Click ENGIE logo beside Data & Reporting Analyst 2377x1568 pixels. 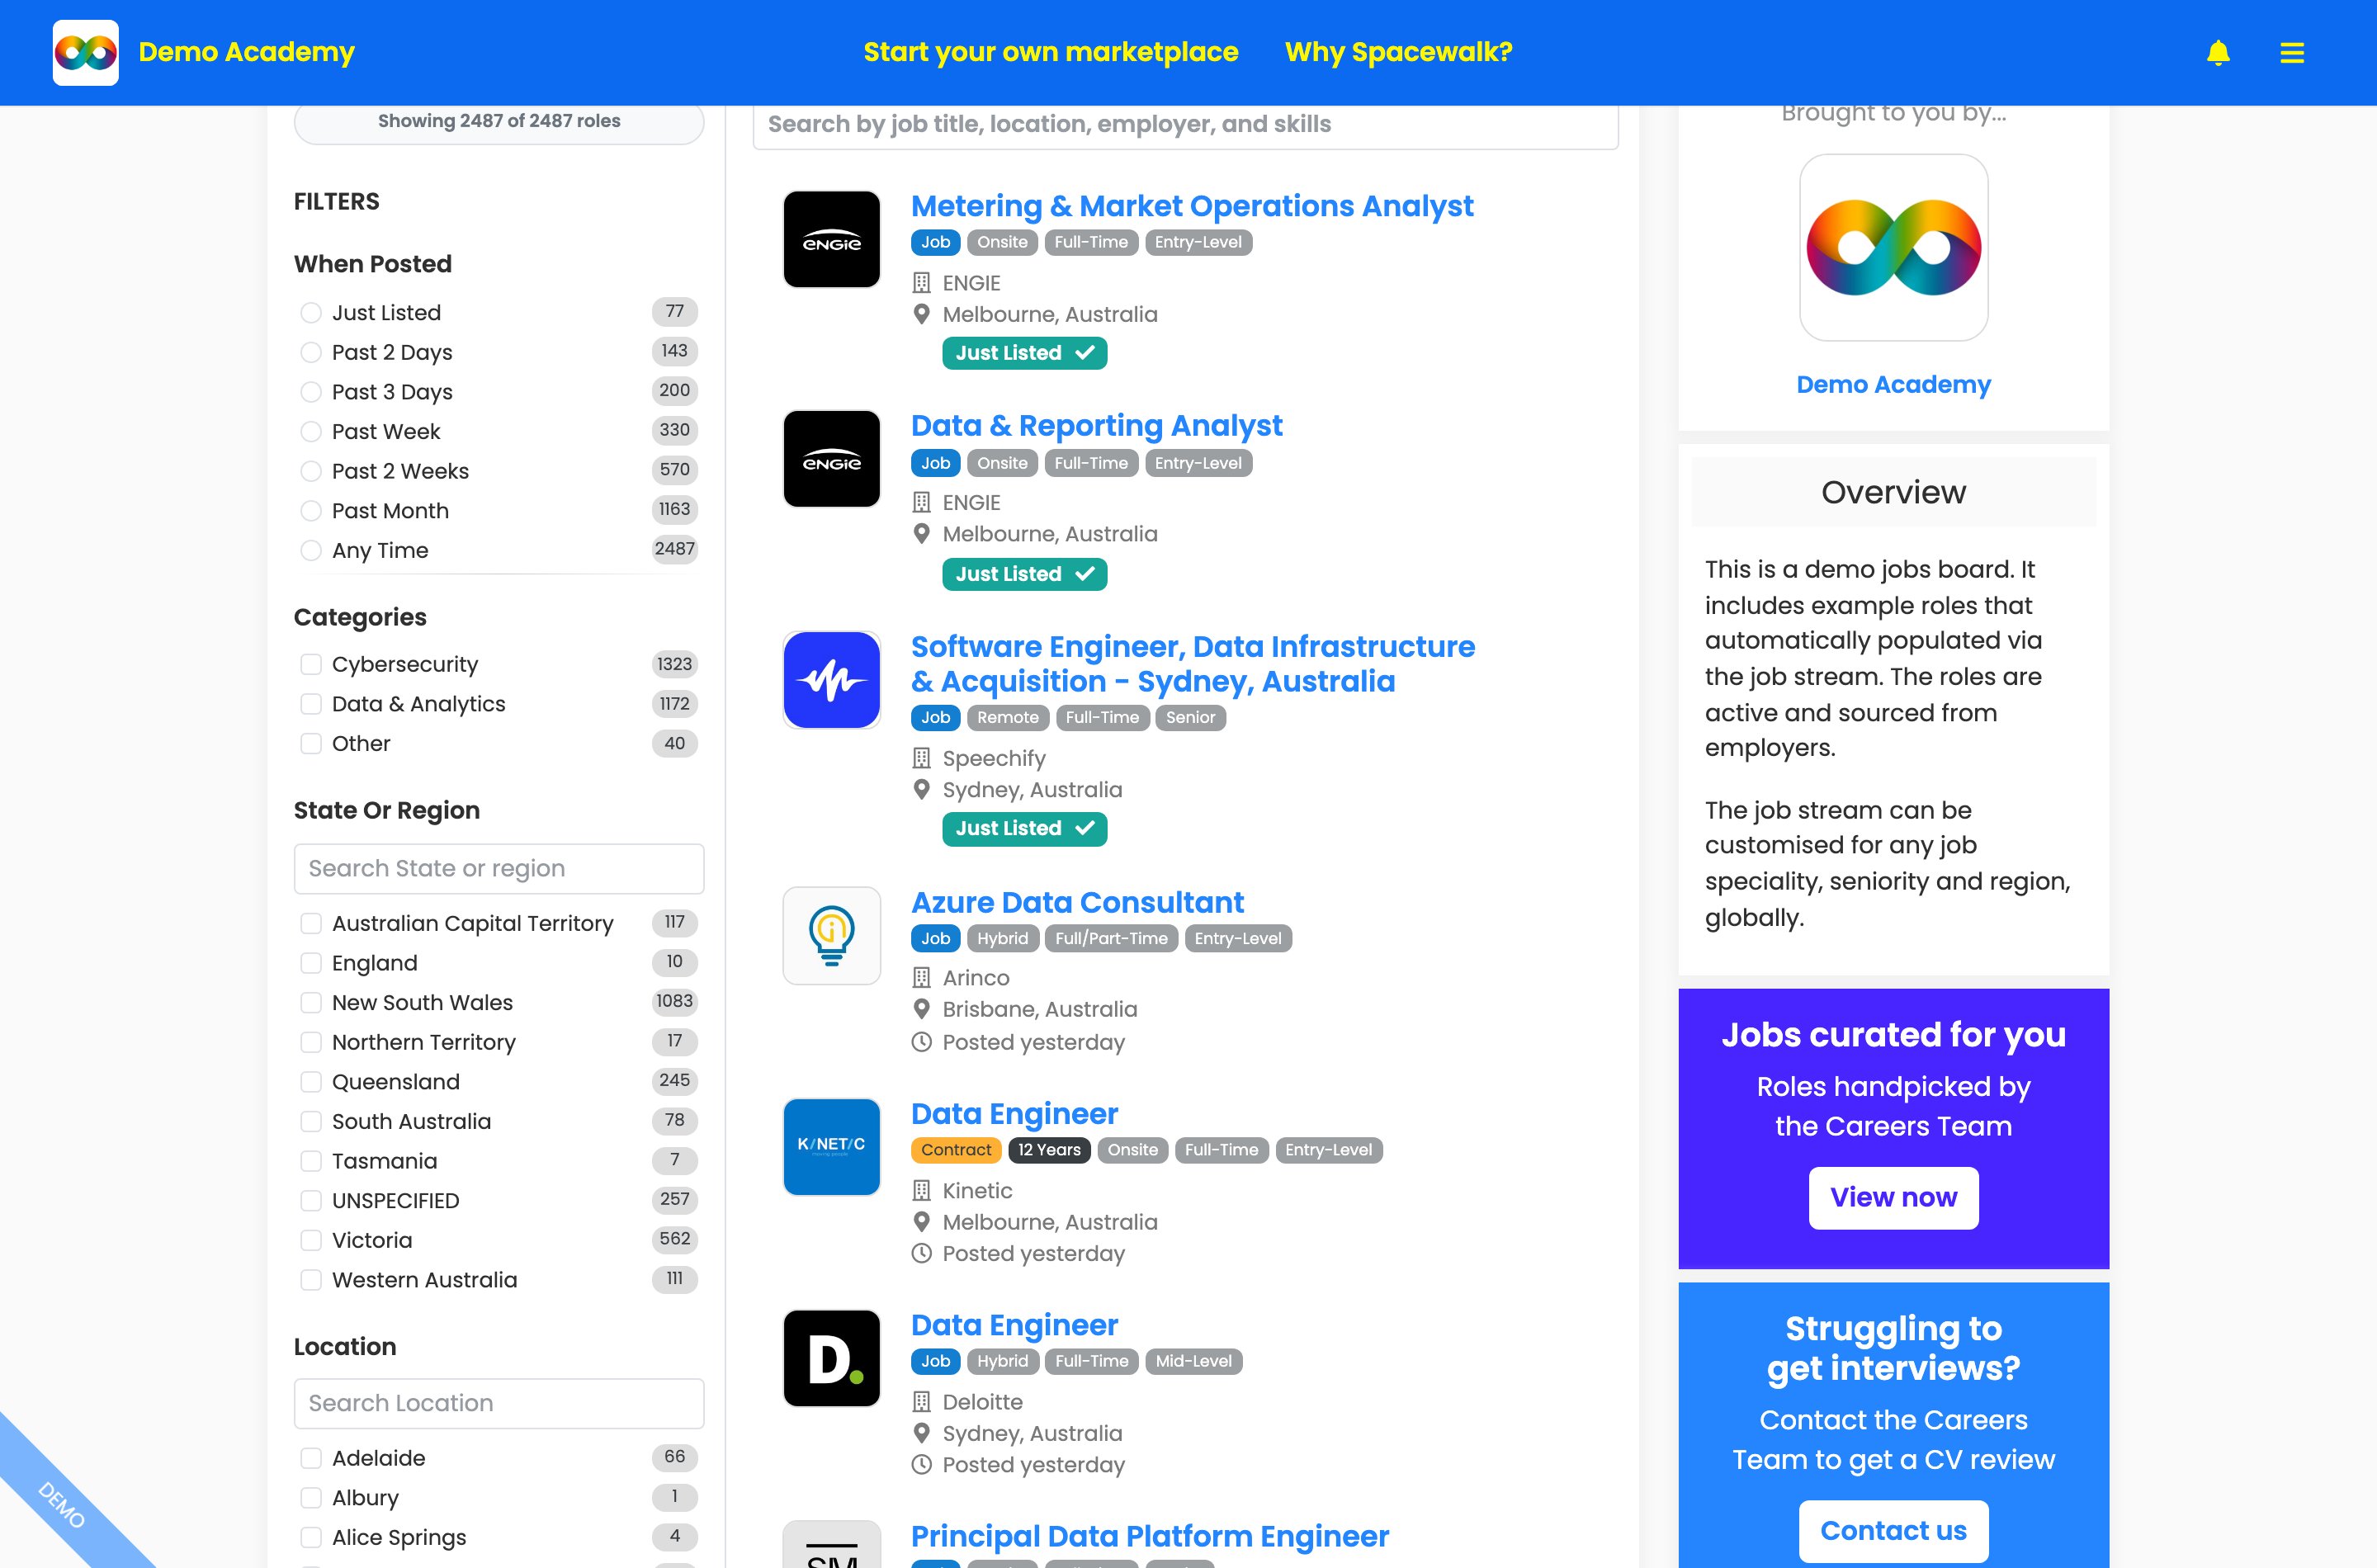[x=831, y=459]
